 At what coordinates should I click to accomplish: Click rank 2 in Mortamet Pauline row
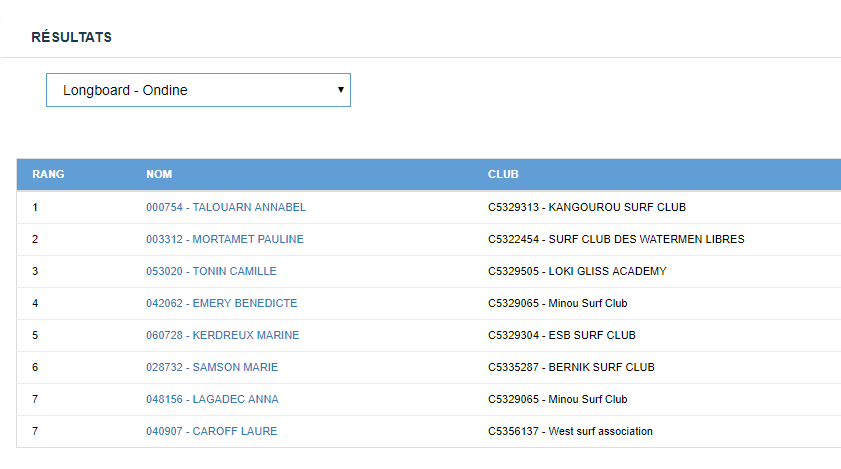[35, 239]
